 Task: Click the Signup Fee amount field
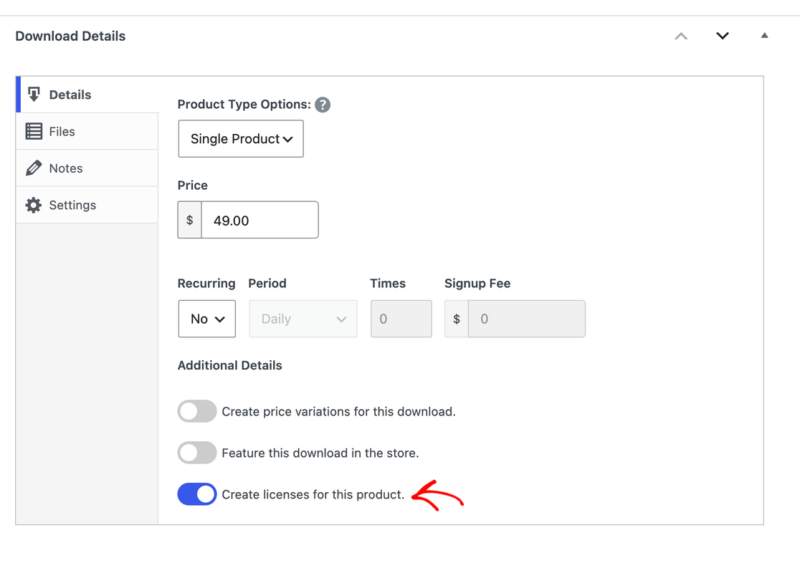tap(527, 319)
